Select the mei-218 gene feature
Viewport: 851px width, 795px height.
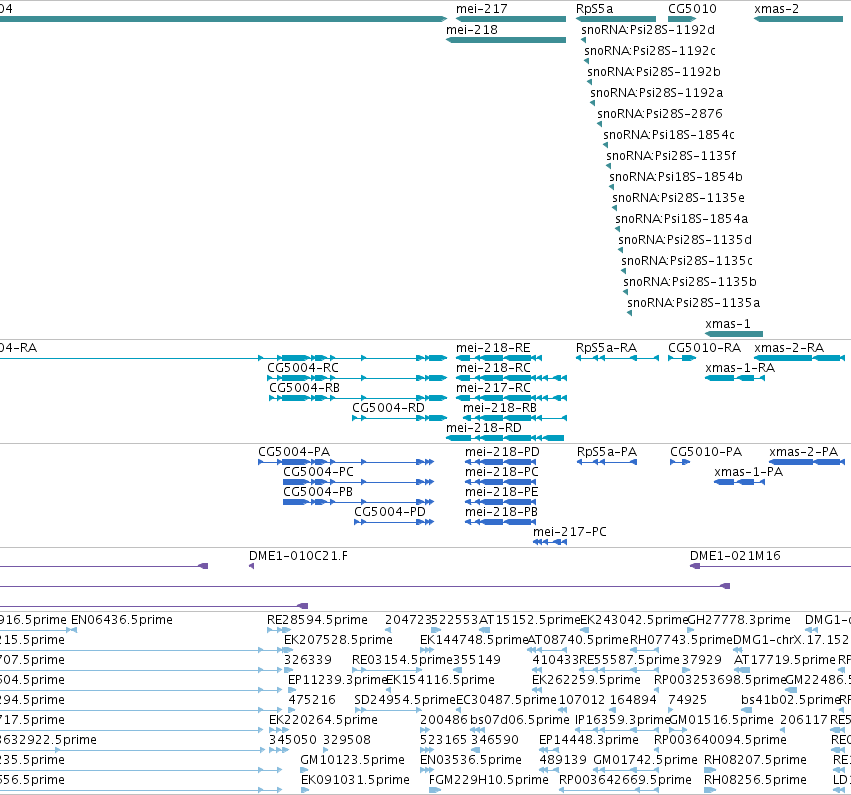pos(506,40)
